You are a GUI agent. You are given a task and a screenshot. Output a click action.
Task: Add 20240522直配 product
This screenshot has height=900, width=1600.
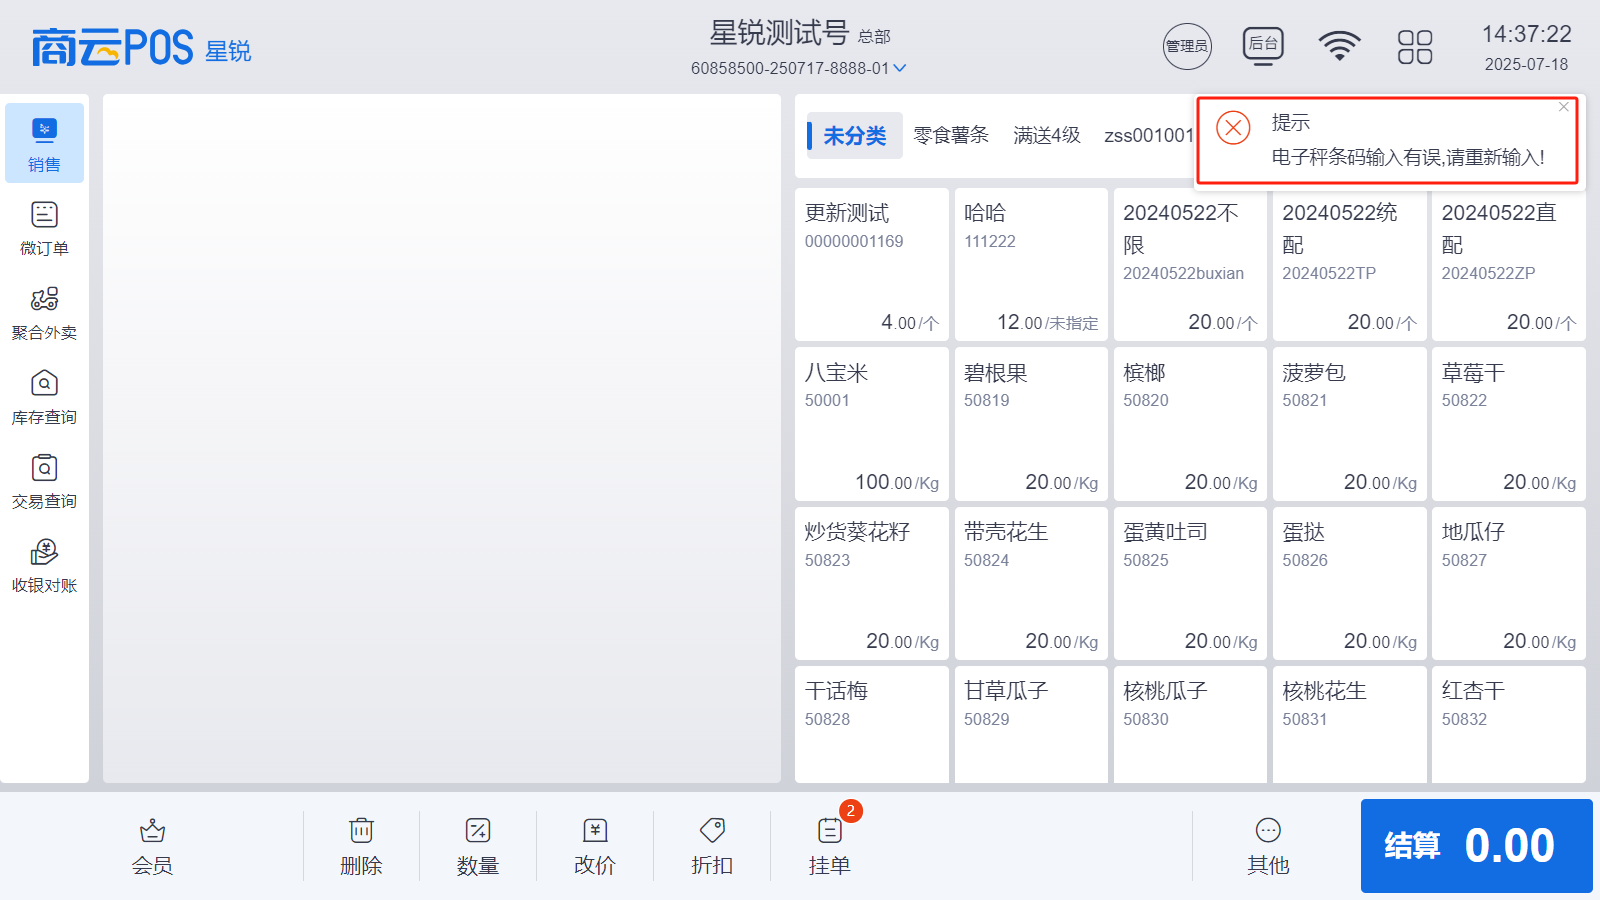[x=1509, y=265]
